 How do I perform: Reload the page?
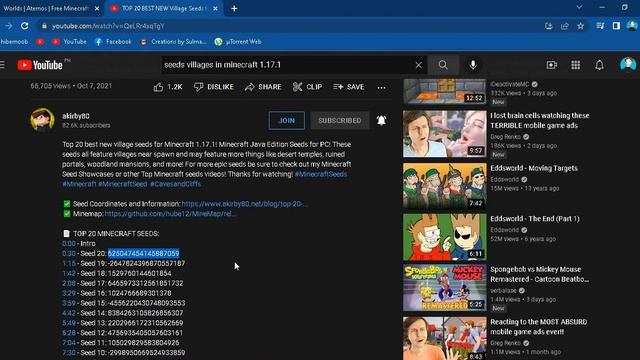[24, 26]
